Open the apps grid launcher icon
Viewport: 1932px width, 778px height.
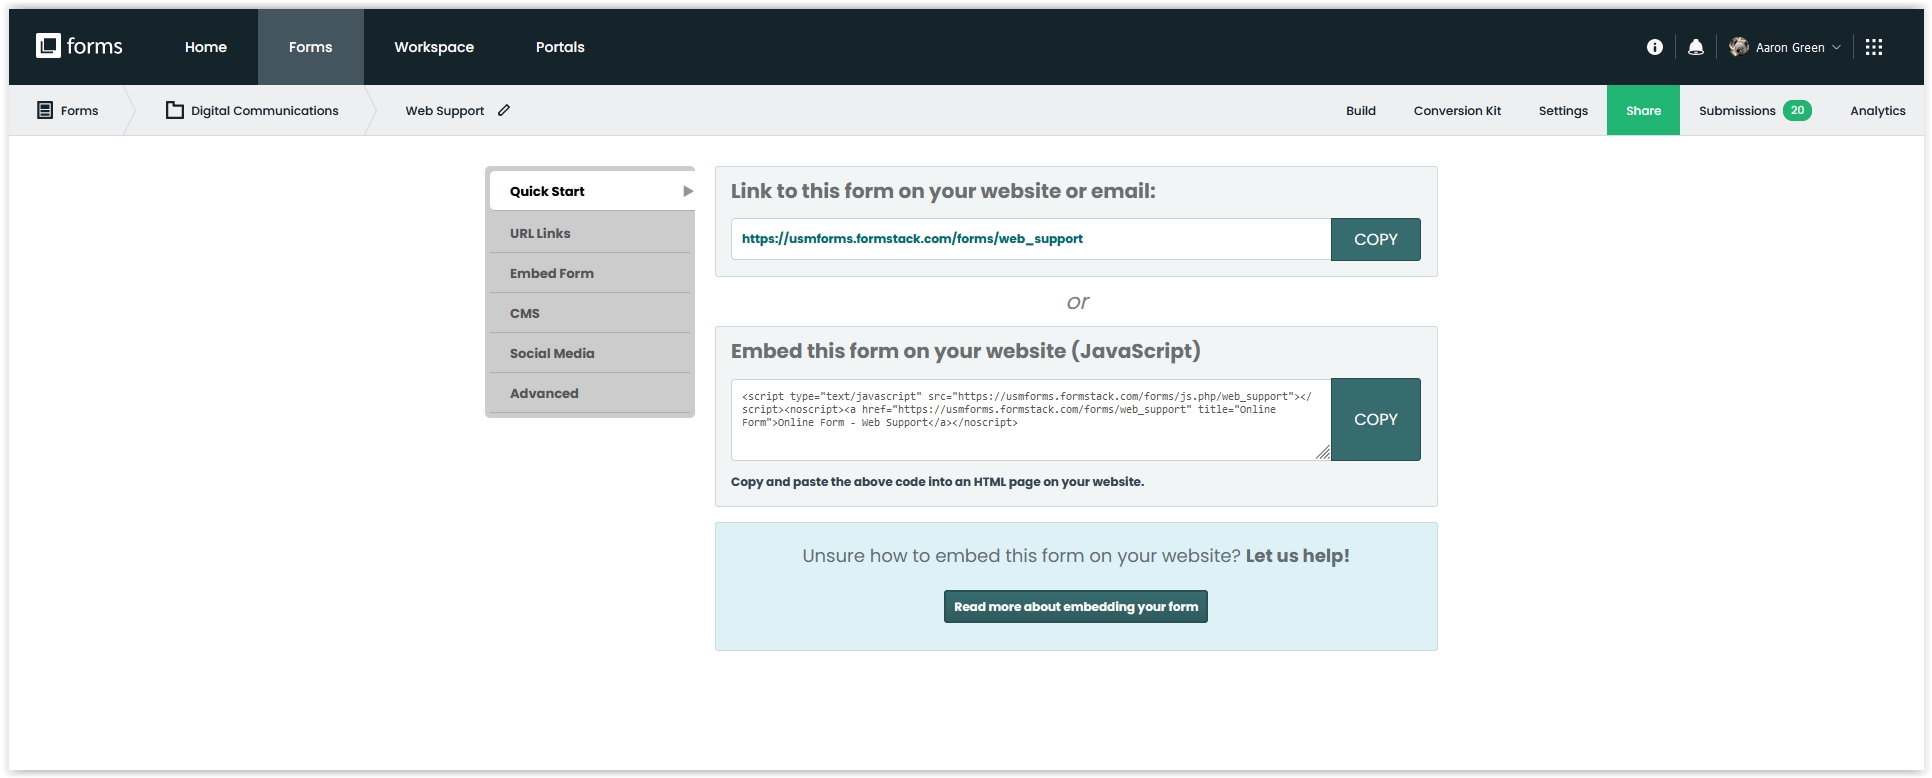tap(1874, 47)
